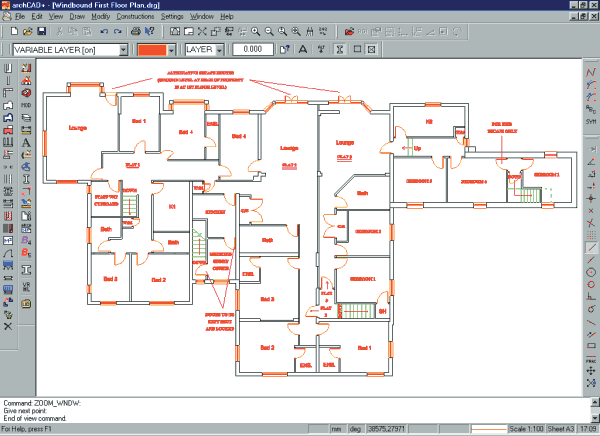
Task: Click the Open file folder icon
Action: tap(25, 32)
